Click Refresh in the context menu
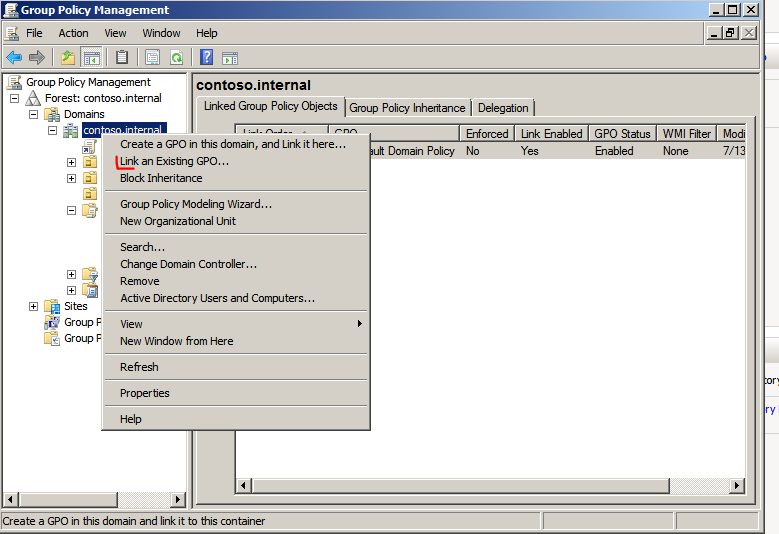This screenshot has height=534, width=779. (236, 367)
